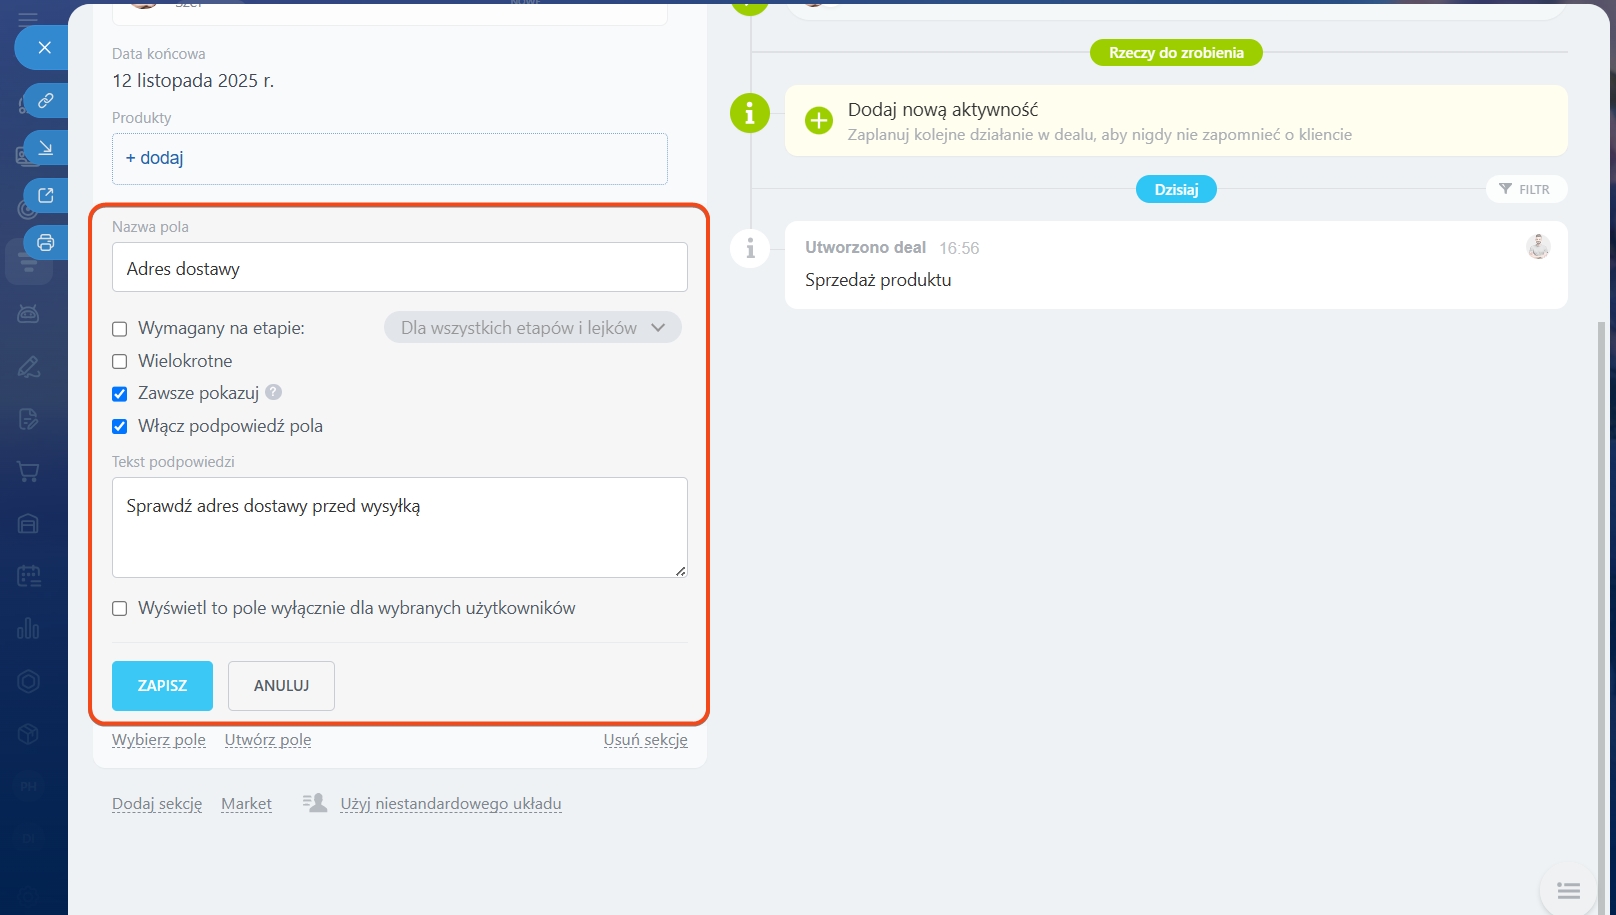Click the person icon beside custom layout link
The image size is (1616, 915).
[x=315, y=803]
